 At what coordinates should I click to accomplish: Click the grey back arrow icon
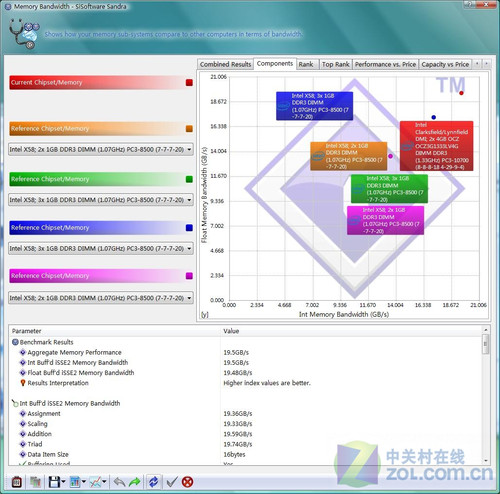[119, 482]
